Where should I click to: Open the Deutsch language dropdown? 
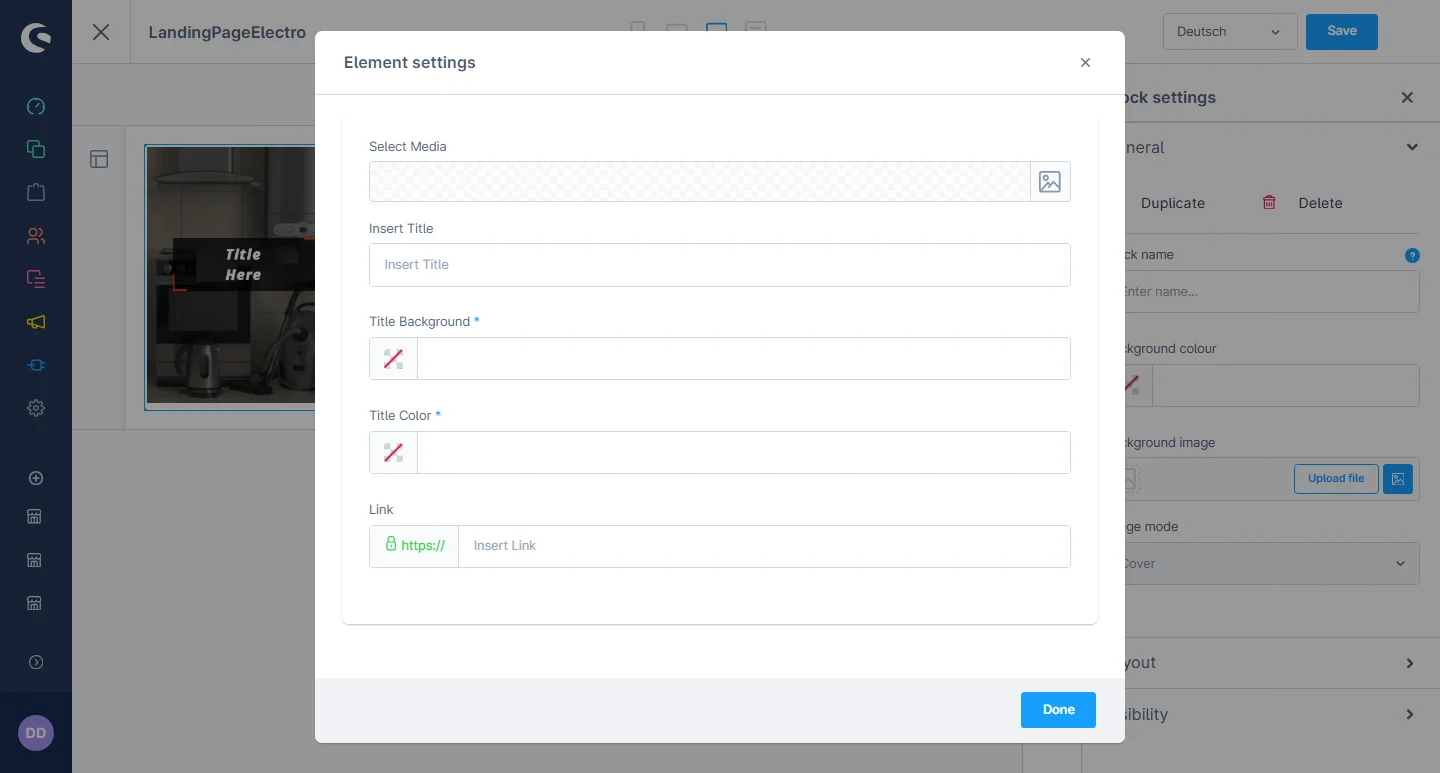(x=1229, y=32)
